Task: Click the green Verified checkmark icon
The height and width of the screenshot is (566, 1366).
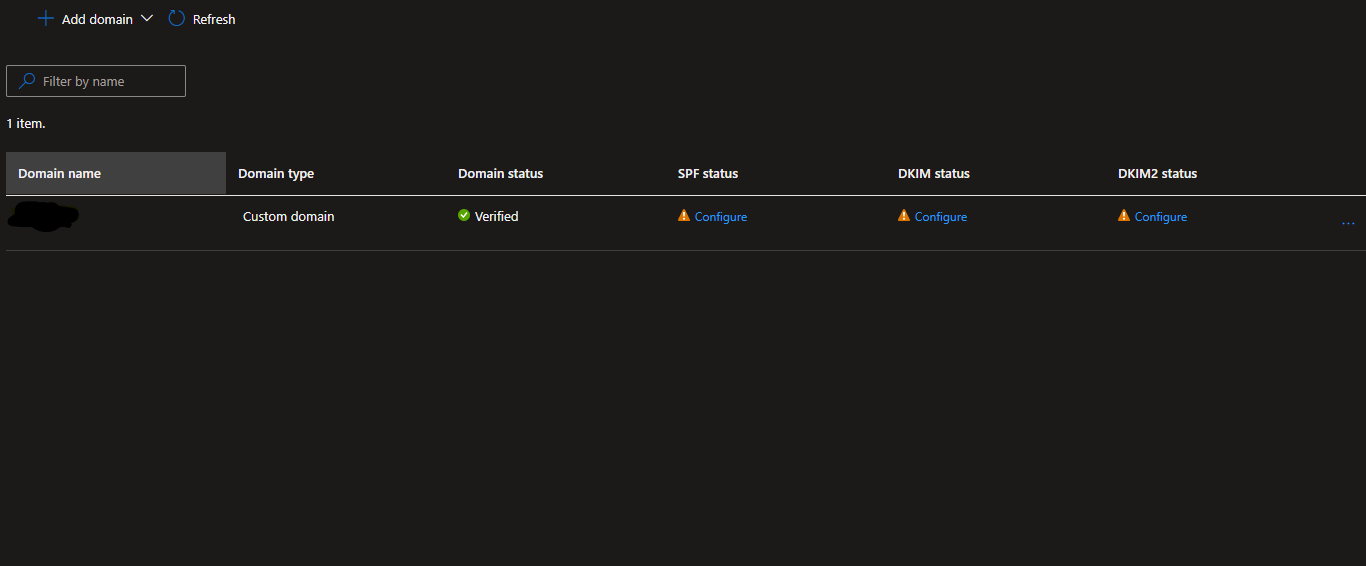Action: [x=464, y=215]
